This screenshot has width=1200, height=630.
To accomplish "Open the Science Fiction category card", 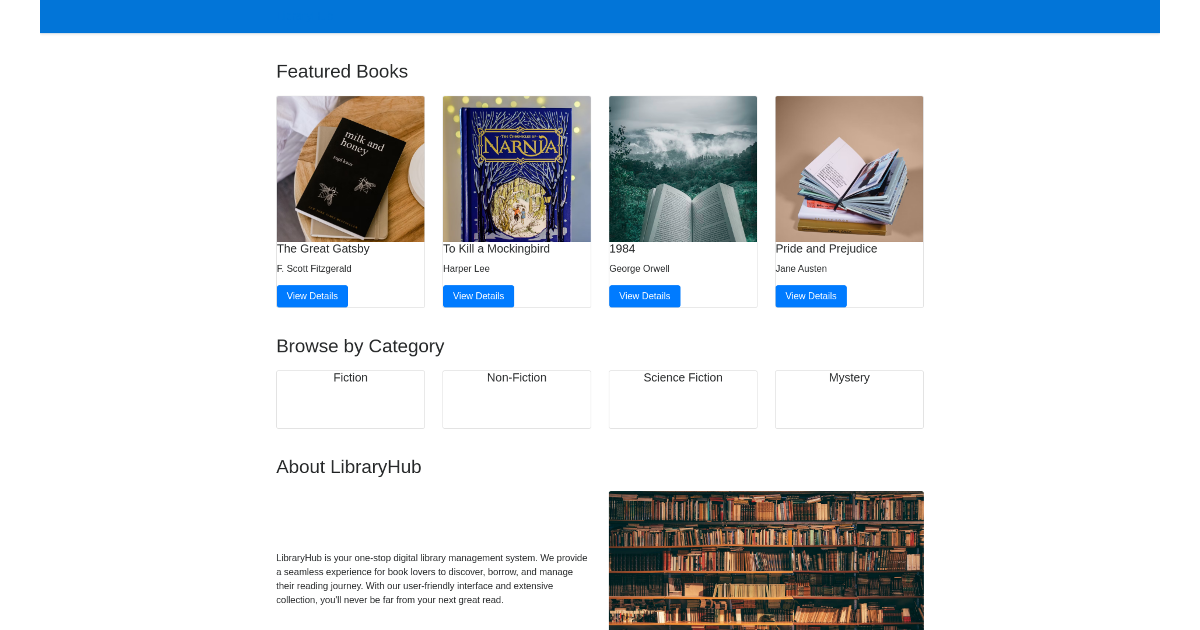I will coord(682,399).
